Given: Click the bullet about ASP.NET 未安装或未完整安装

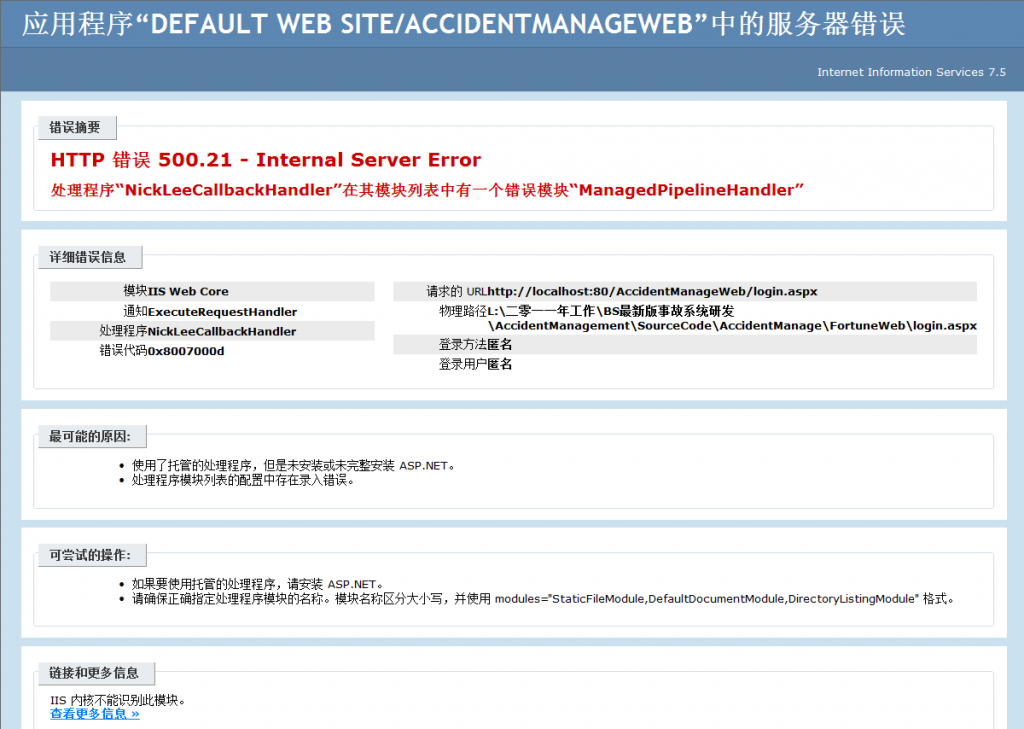Looking at the screenshot, I should pyautogui.click(x=293, y=465).
